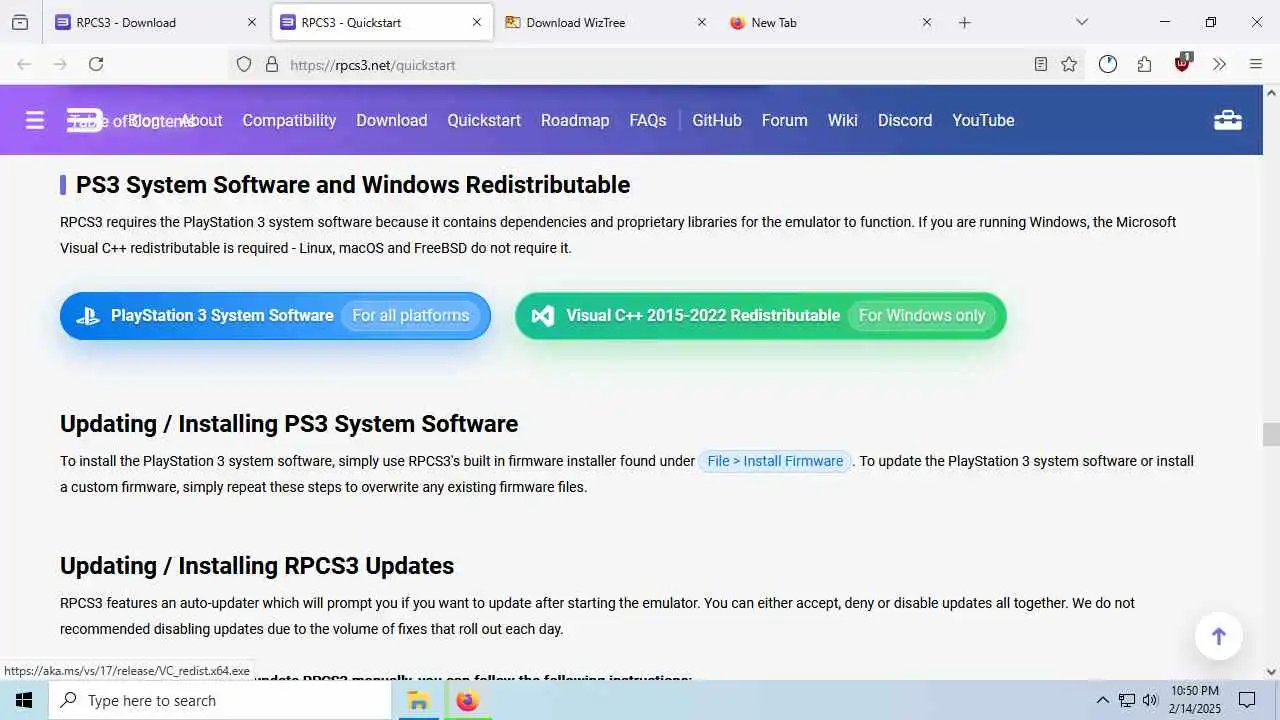1280x720 pixels.
Task: Bookmark this page with the star icon
Action: coord(1069,64)
